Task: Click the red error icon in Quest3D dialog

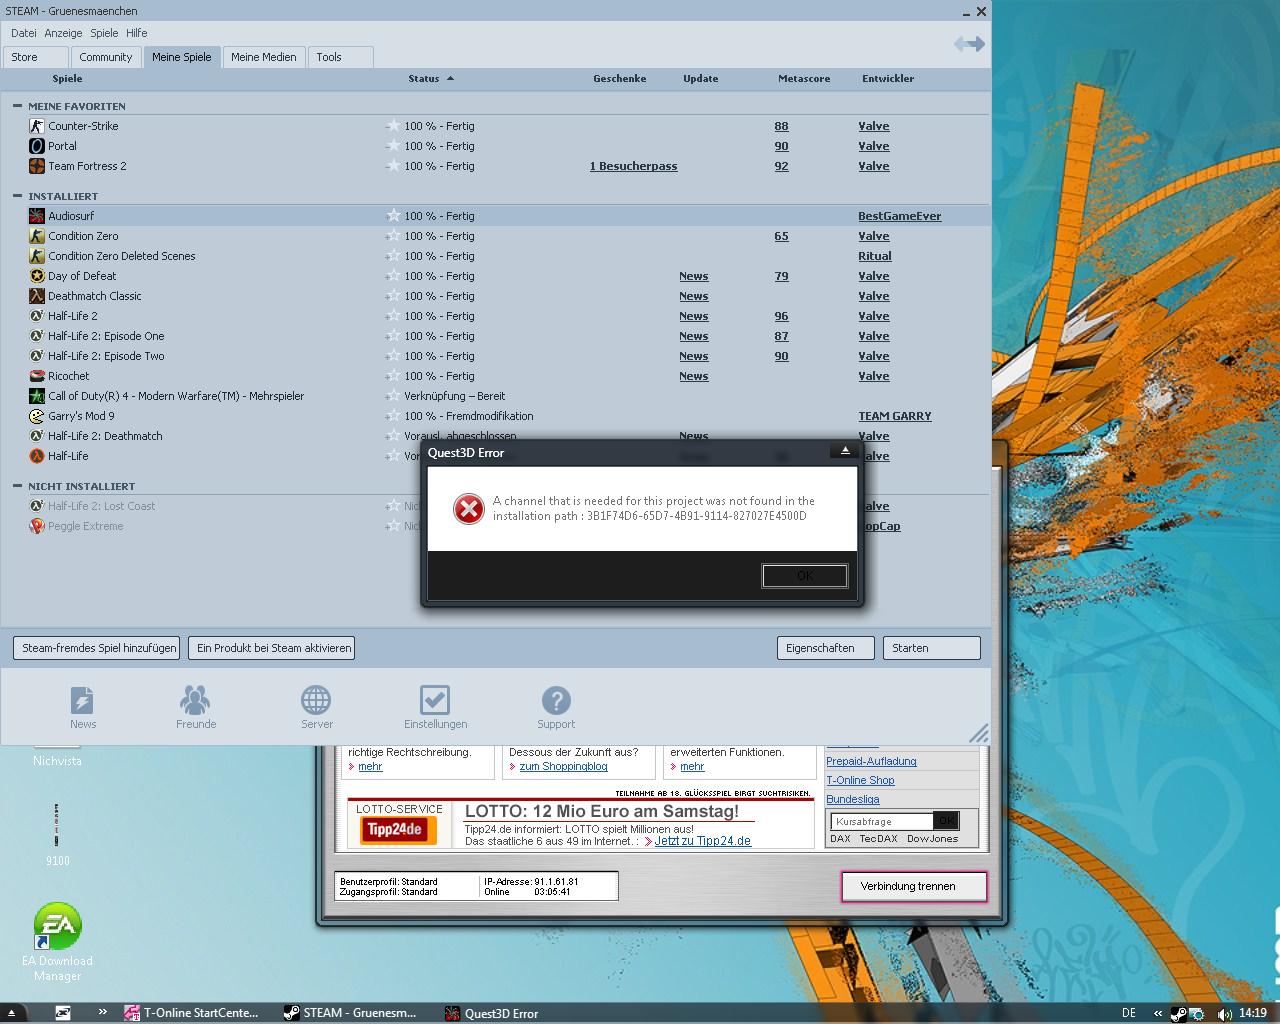Action: click(x=468, y=509)
